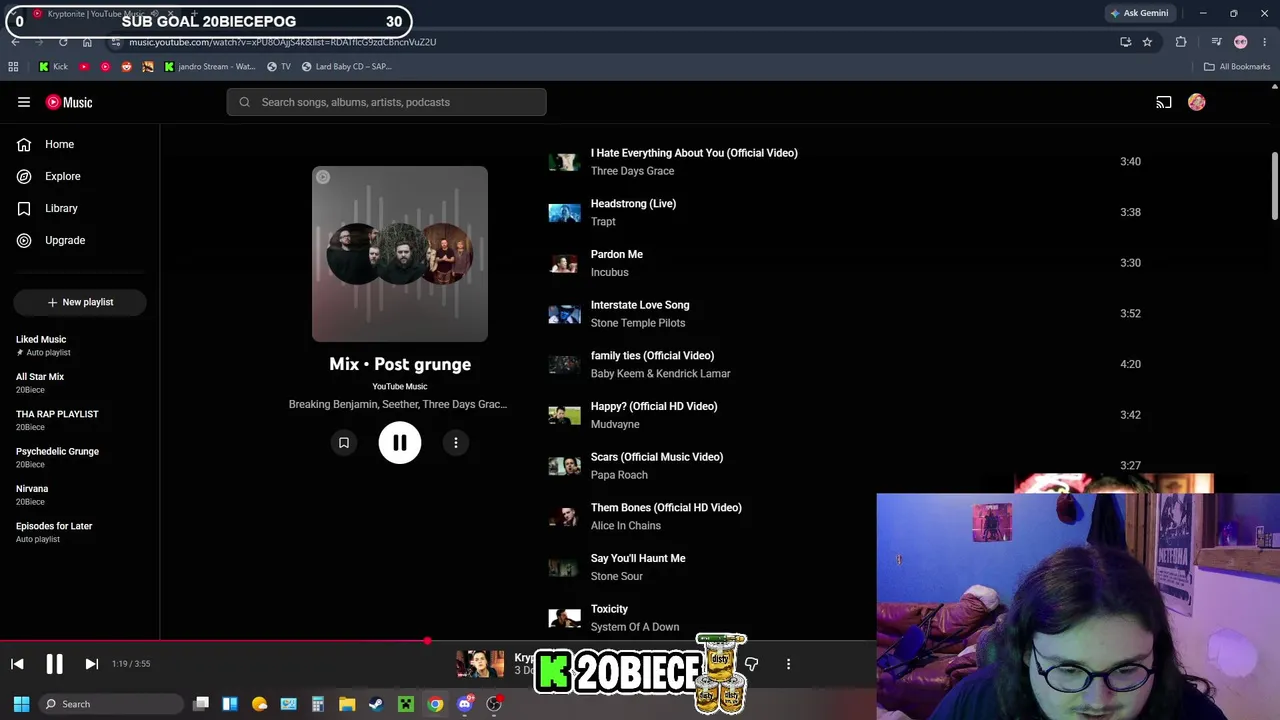
Task: Click the Ask Gemini button
Action: coord(1139,13)
